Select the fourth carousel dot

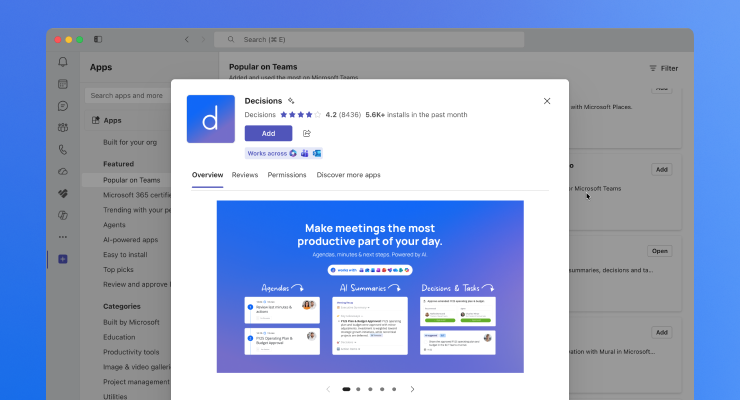(382, 389)
